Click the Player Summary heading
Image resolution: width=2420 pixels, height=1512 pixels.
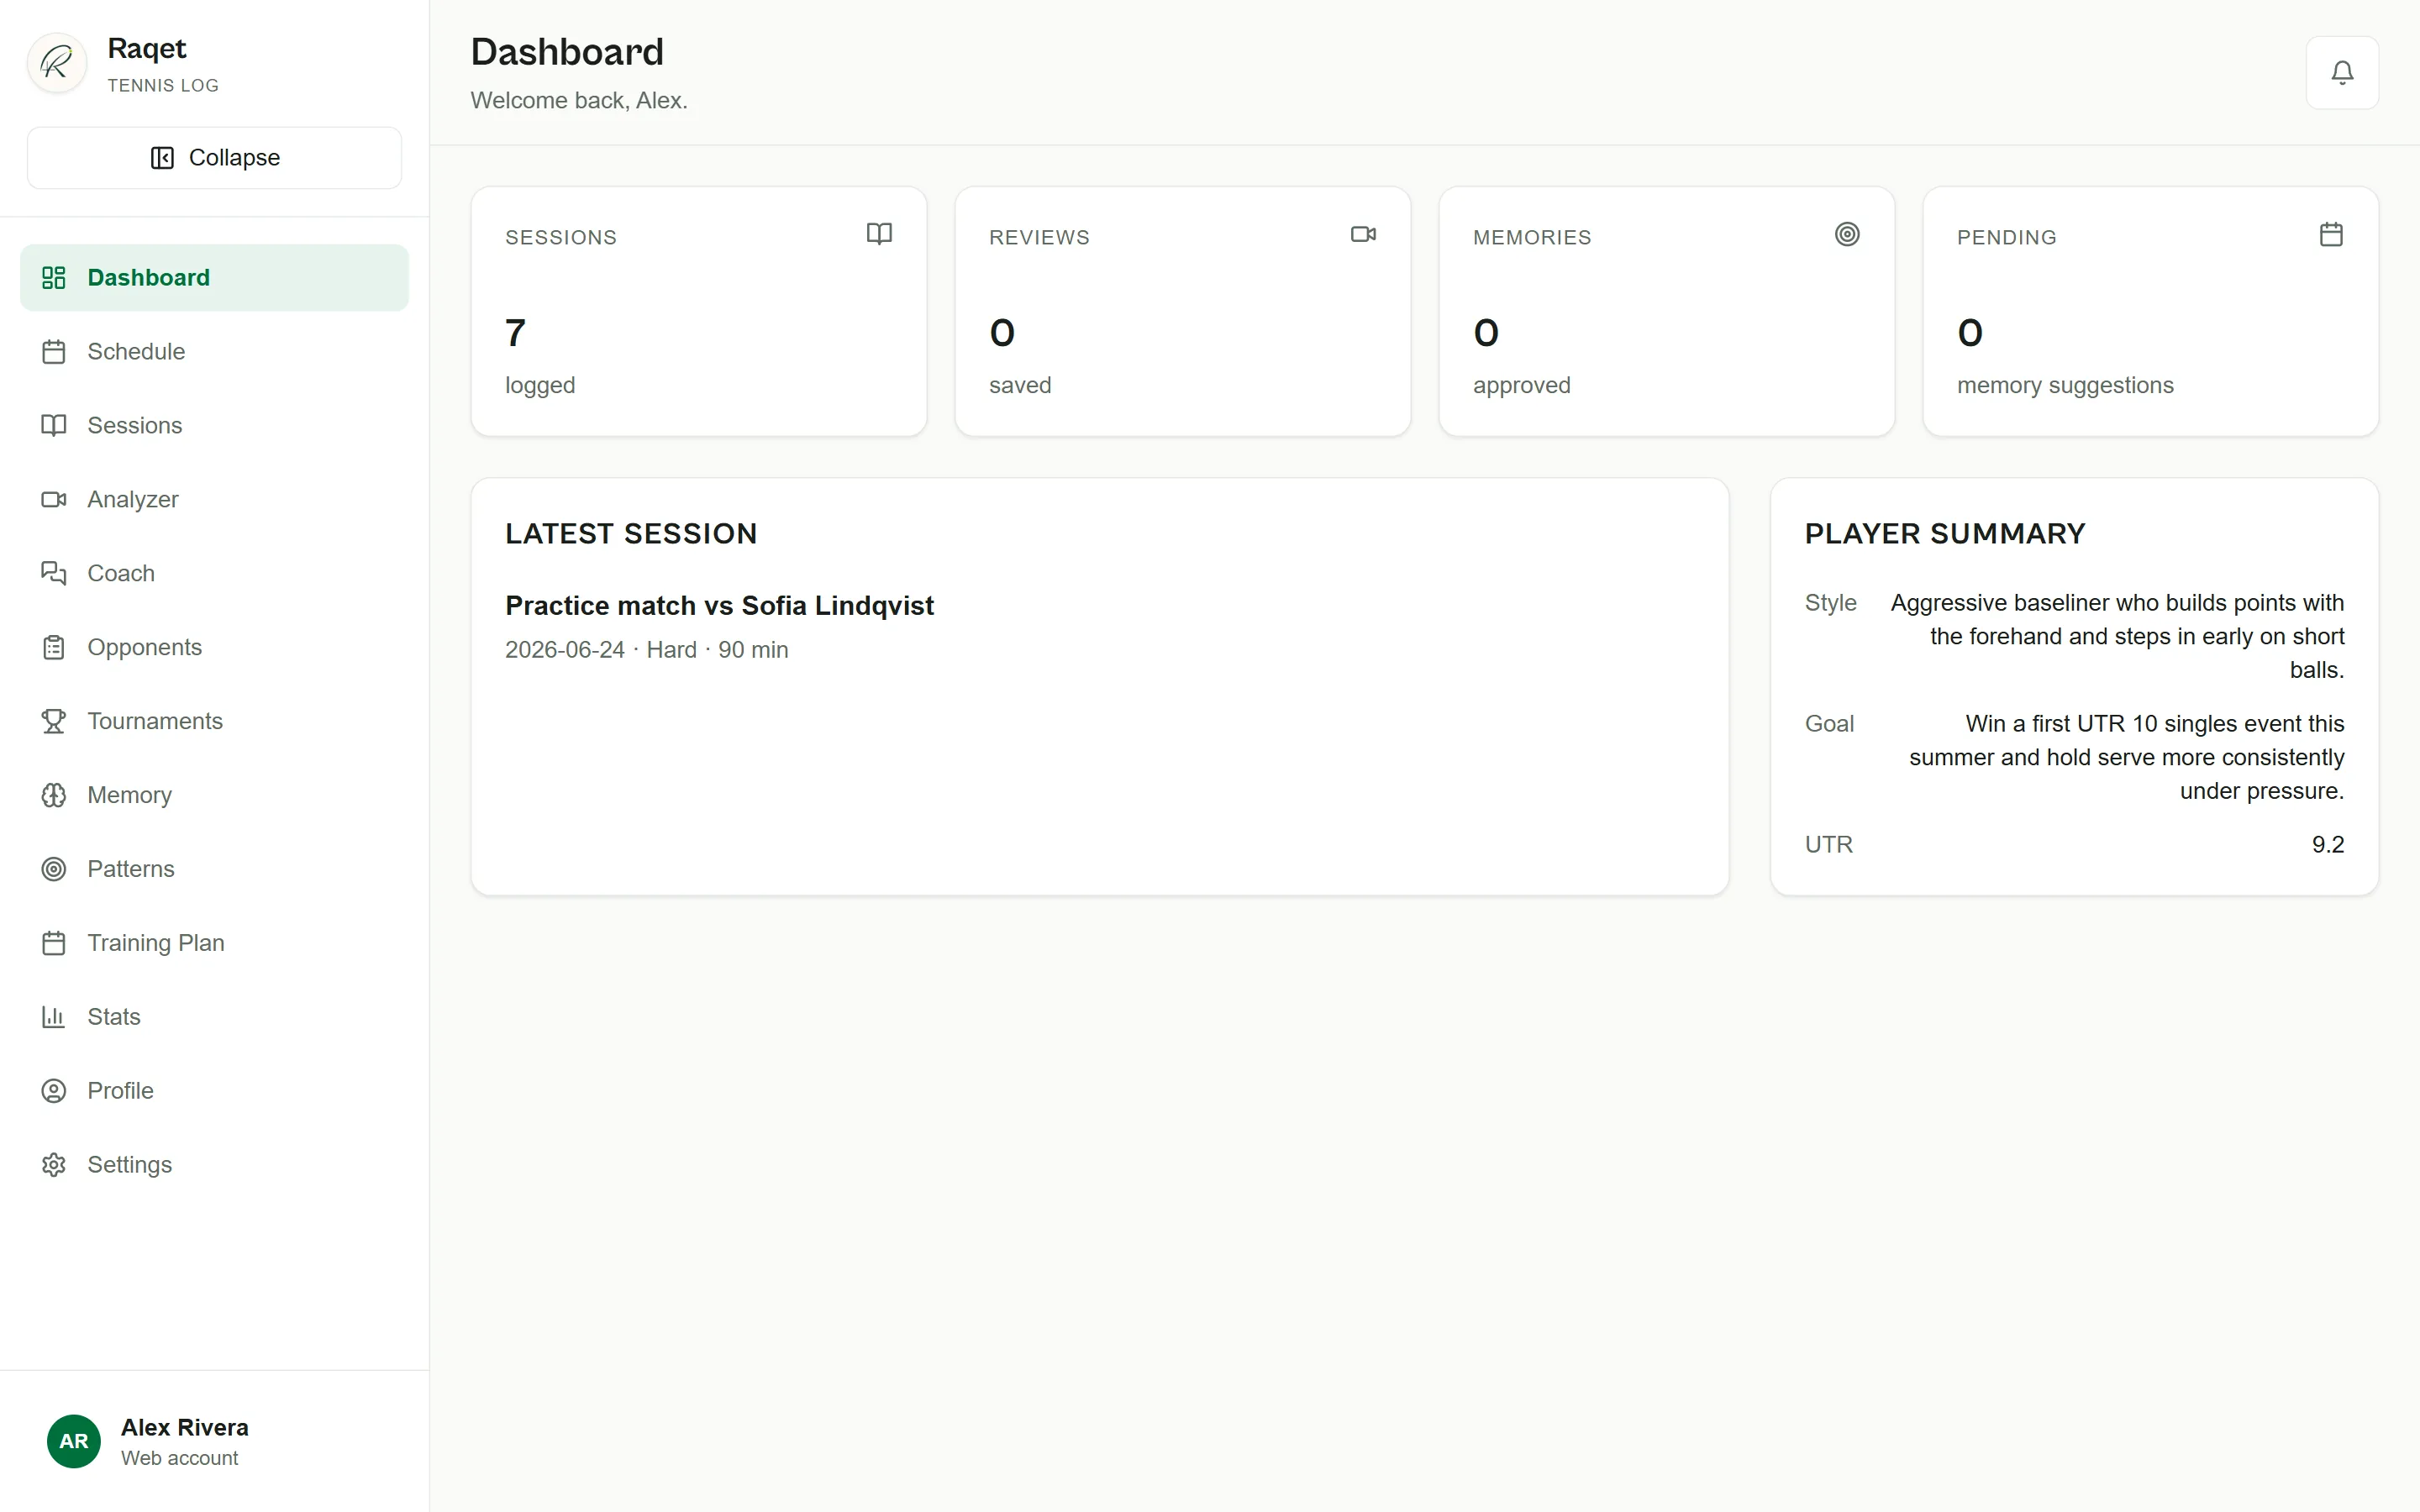click(x=1945, y=534)
